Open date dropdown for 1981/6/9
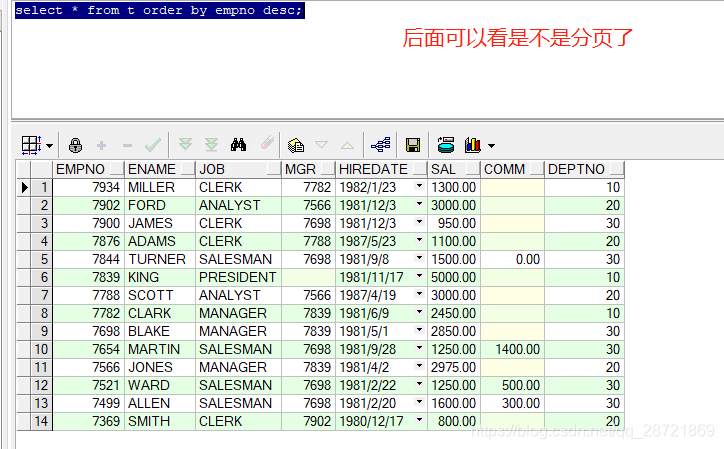Screen dimensions: 724x449 (x=419, y=312)
